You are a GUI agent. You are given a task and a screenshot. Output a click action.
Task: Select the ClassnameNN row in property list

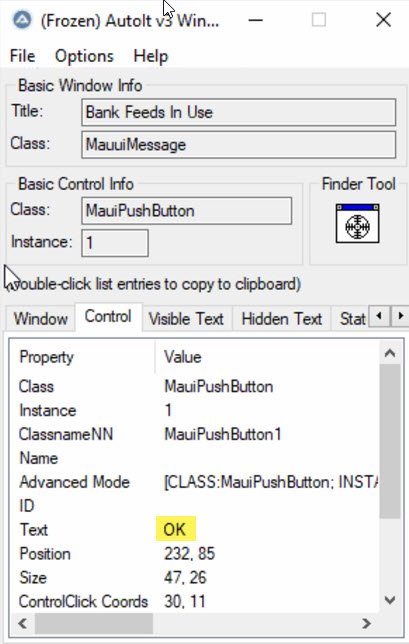pos(194,434)
